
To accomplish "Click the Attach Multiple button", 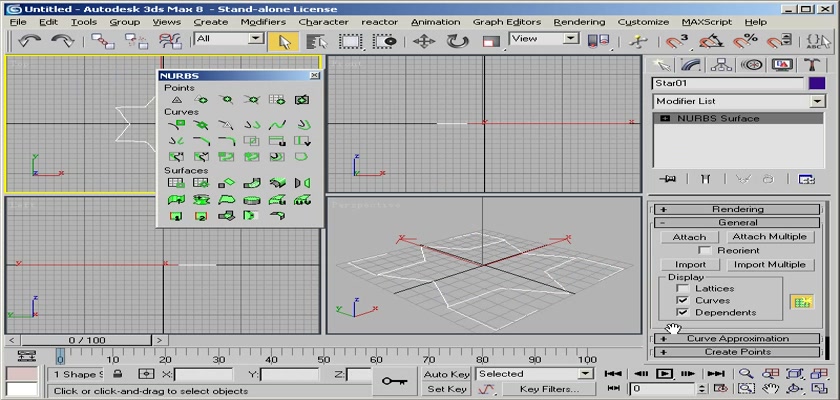I will pos(770,237).
